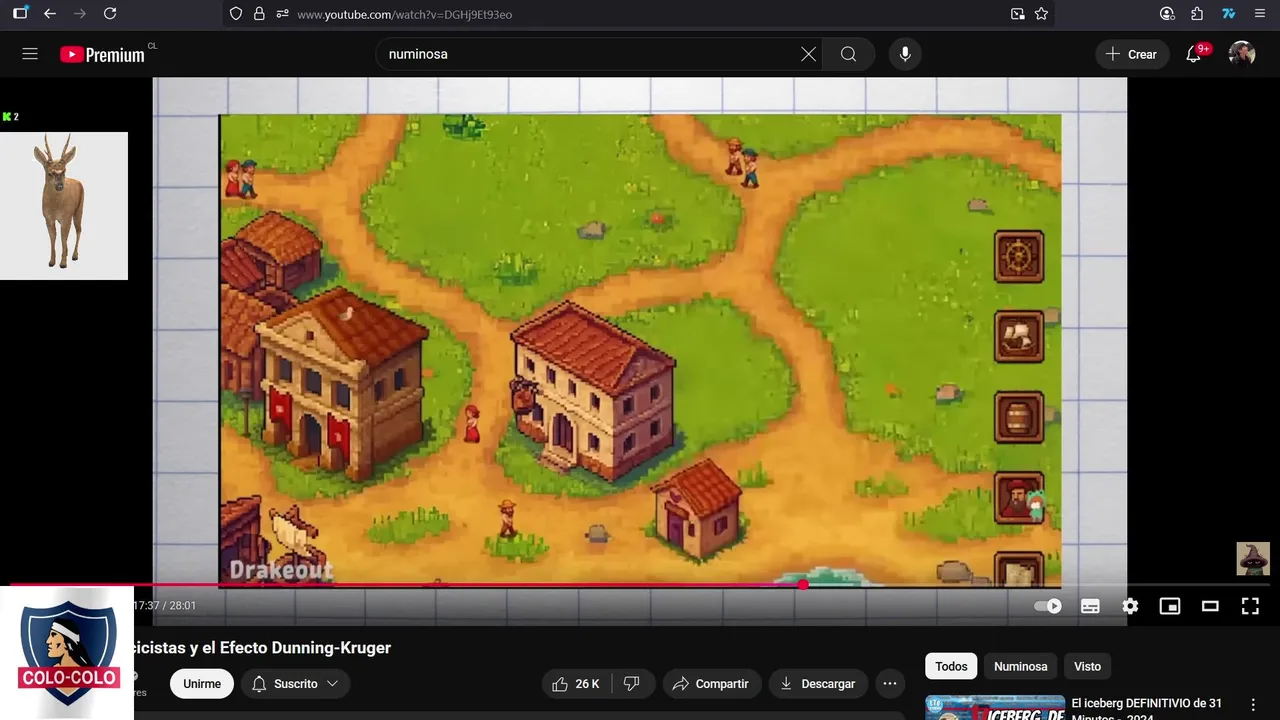
Task: Click the address bar URL
Action: [x=404, y=14]
